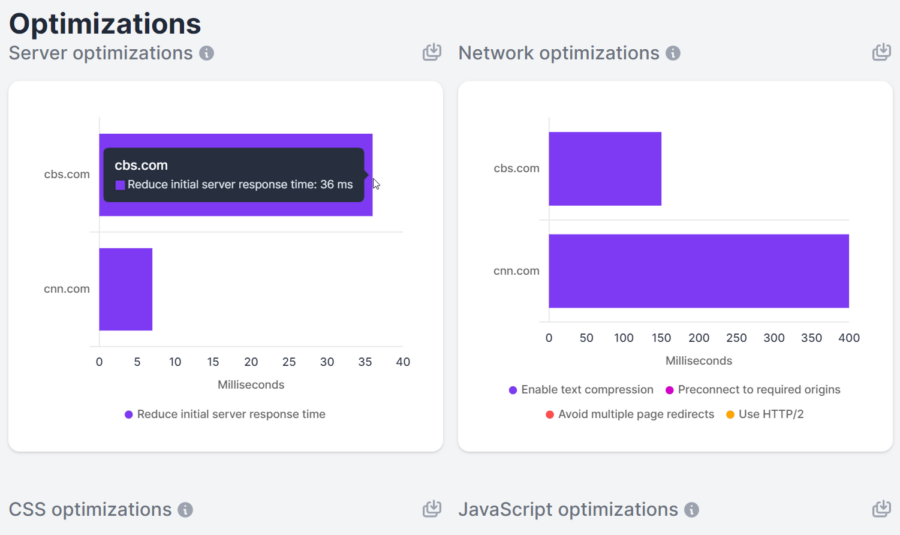Click the cnn.com label in Server chart
Screen dimensions: 900x535
click(67, 289)
